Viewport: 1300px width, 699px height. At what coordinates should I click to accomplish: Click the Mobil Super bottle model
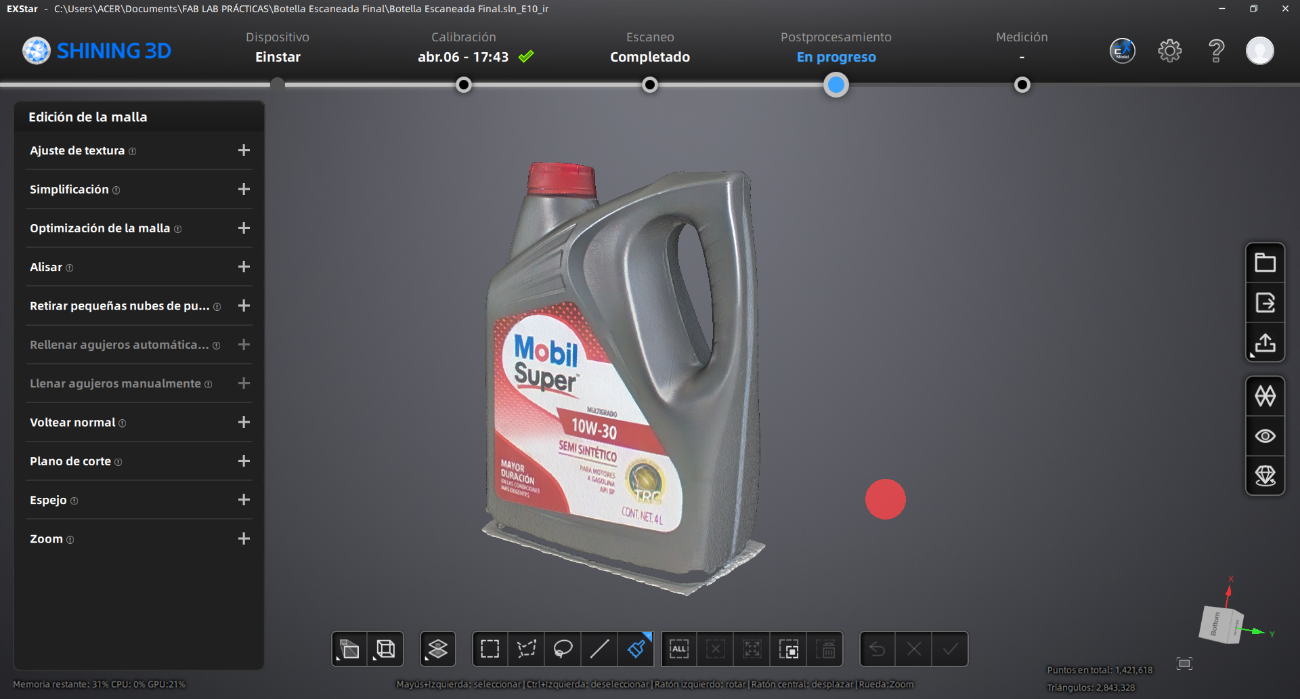(625, 380)
